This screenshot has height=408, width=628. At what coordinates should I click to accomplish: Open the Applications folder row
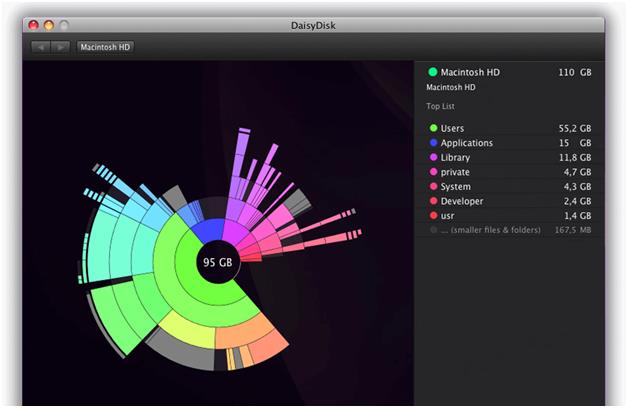pyautogui.click(x=510, y=143)
